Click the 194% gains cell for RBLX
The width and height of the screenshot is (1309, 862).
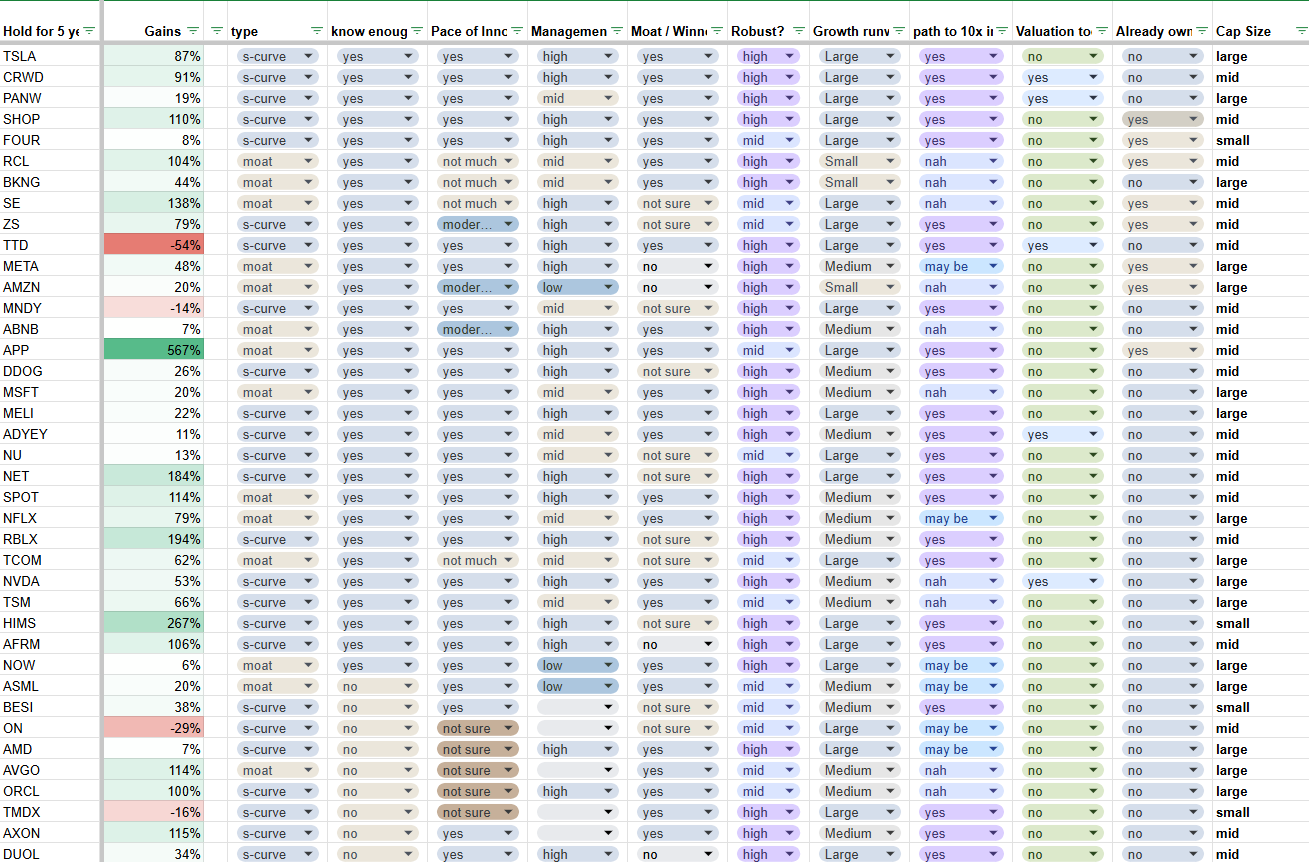(154, 539)
